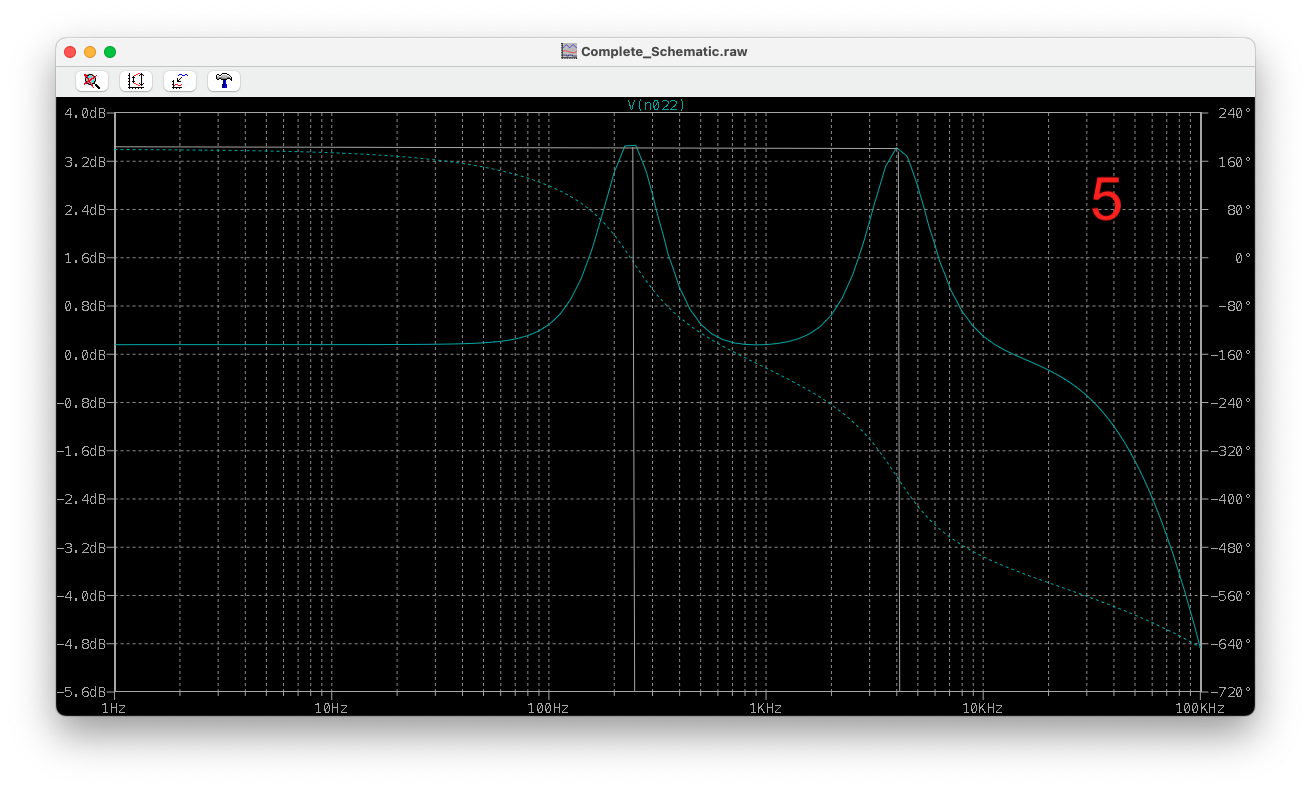This screenshot has height=790, width=1311.
Task: Grab the vertical cursor line near 4KHz
Action: tap(898, 420)
